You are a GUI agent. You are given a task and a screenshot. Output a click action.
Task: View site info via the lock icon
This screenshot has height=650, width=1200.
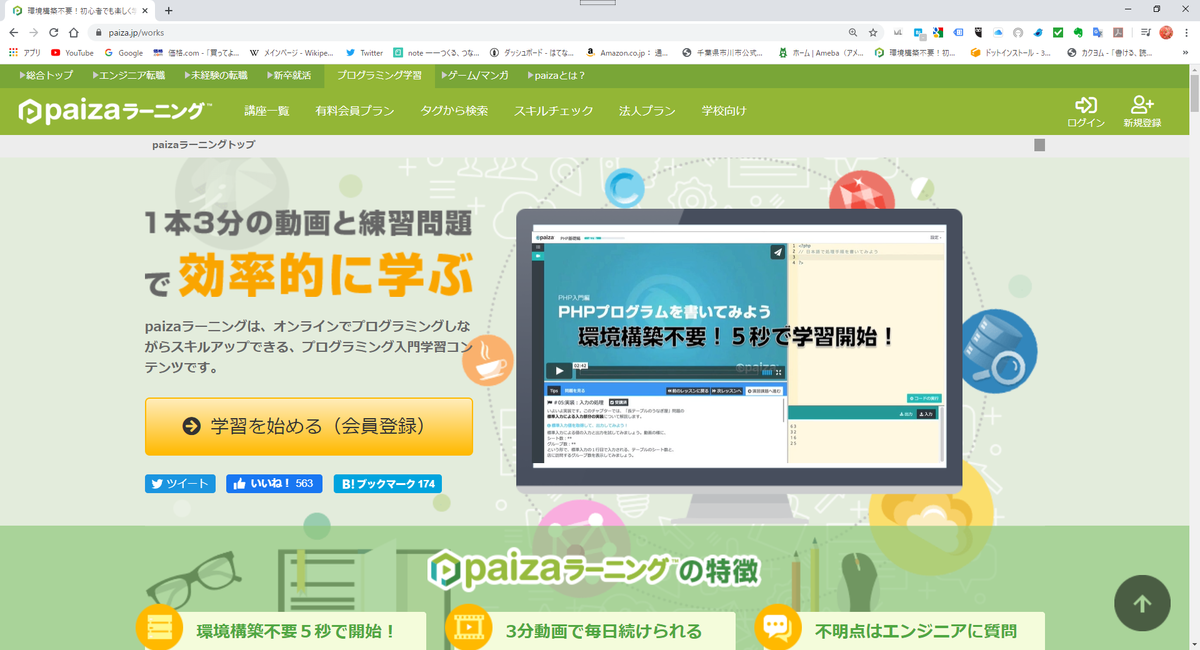point(99,32)
